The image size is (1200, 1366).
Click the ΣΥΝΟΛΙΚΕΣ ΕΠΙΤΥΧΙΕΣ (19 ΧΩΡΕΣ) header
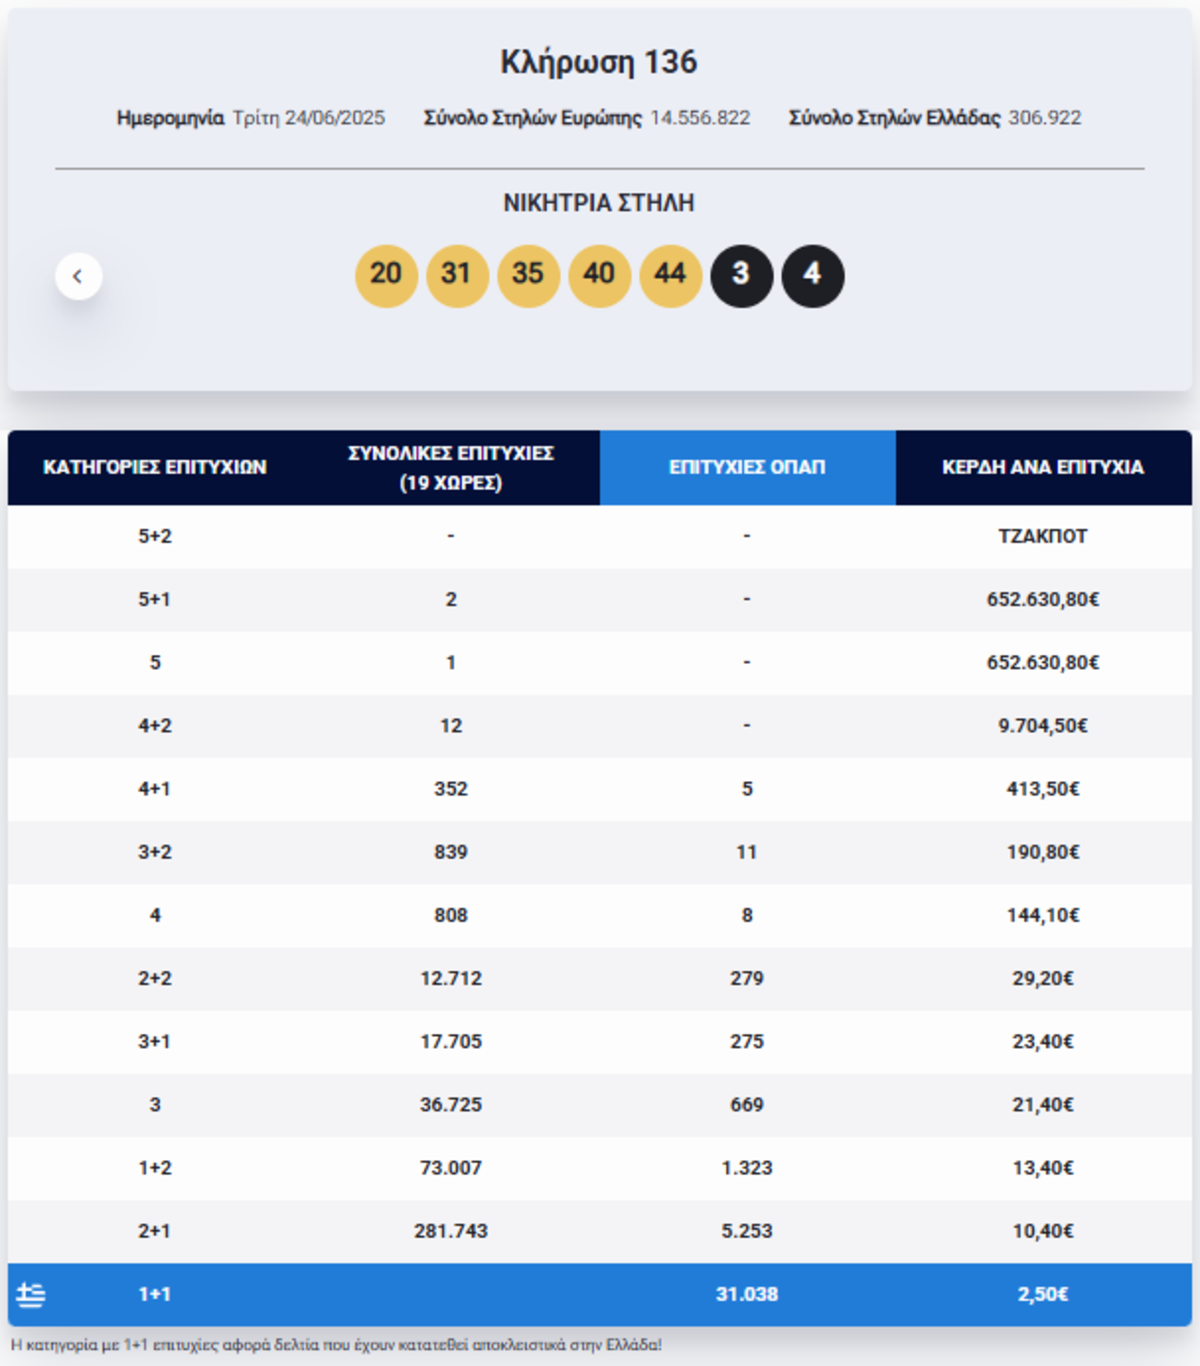coord(451,467)
